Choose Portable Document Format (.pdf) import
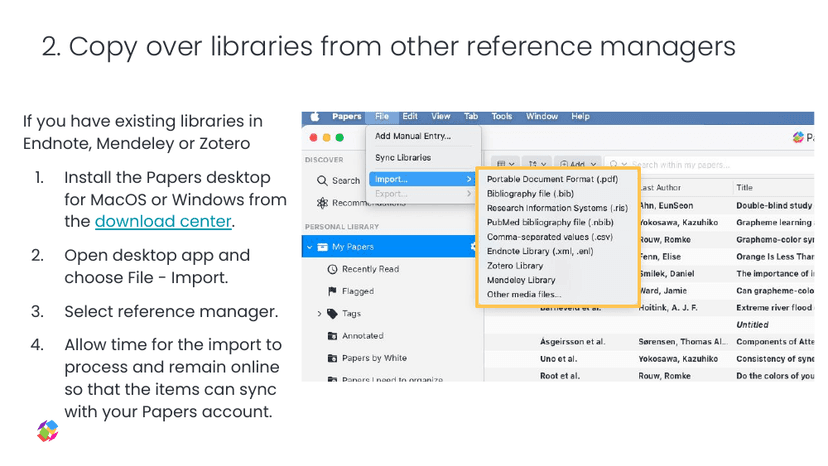Image resolution: width=828 pixels, height=466 pixels. [552, 179]
